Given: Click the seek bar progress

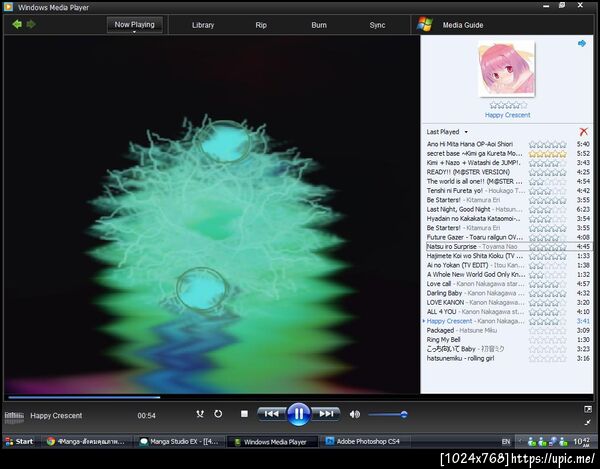Looking at the screenshot, I should coord(84,397).
